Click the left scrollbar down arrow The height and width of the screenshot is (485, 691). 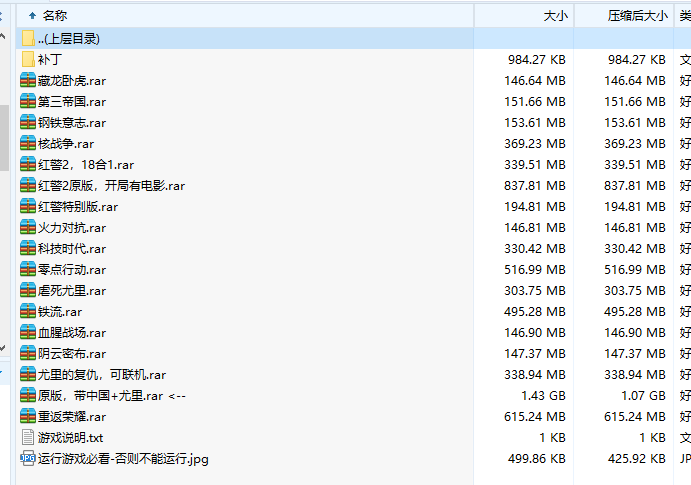(x=3, y=348)
